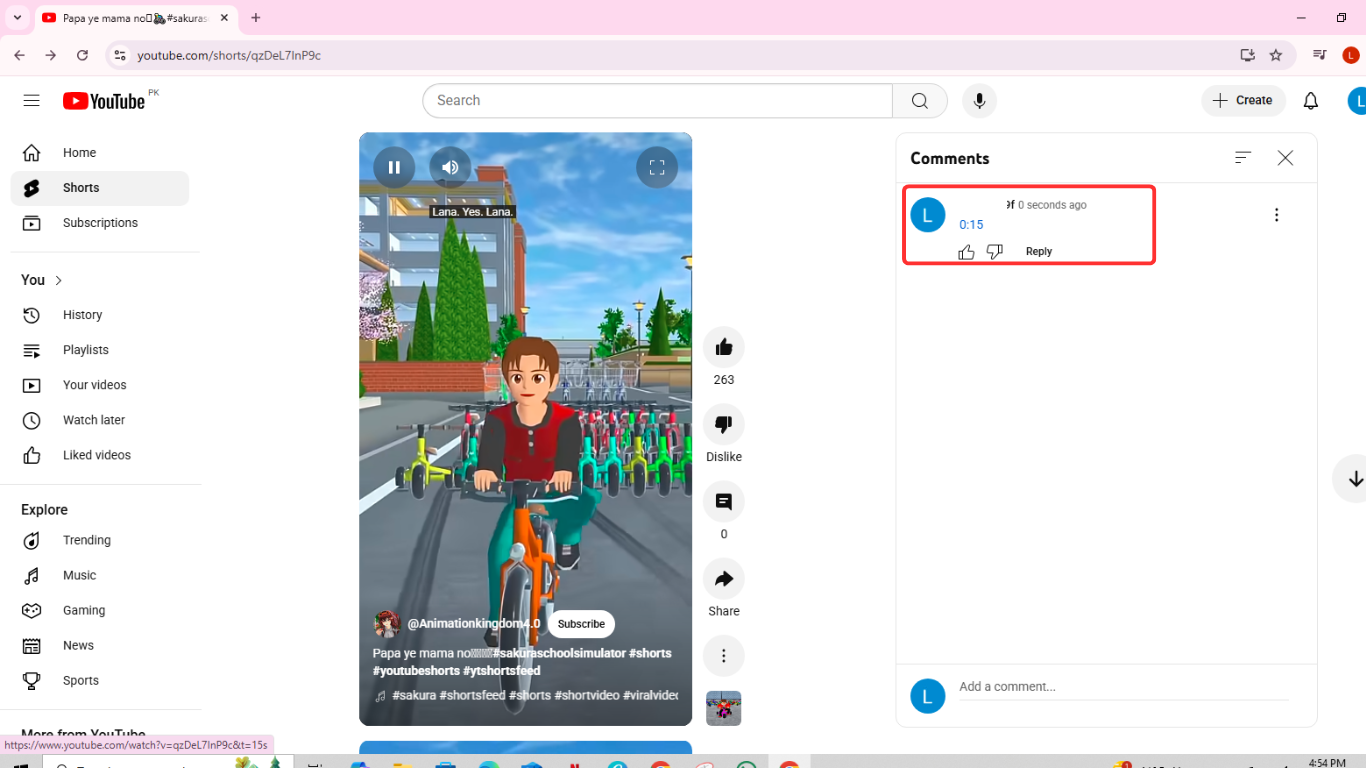Image resolution: width=1366 pixels, height=768 pixels.
Task: Open Sports under Explore
Action: [100, 680]
